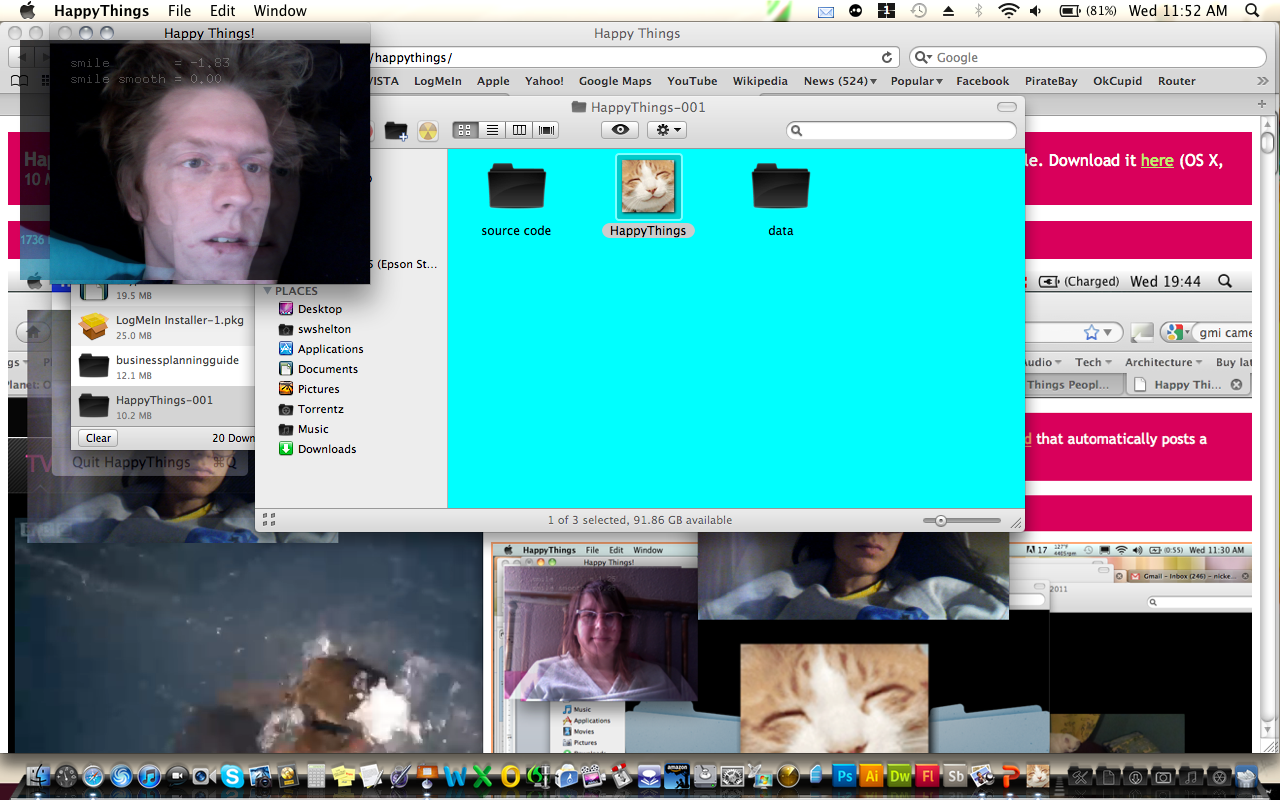Viewport: 1280px width, 800px height.
Task: Open the source code folder
Action: pos(516,187)
